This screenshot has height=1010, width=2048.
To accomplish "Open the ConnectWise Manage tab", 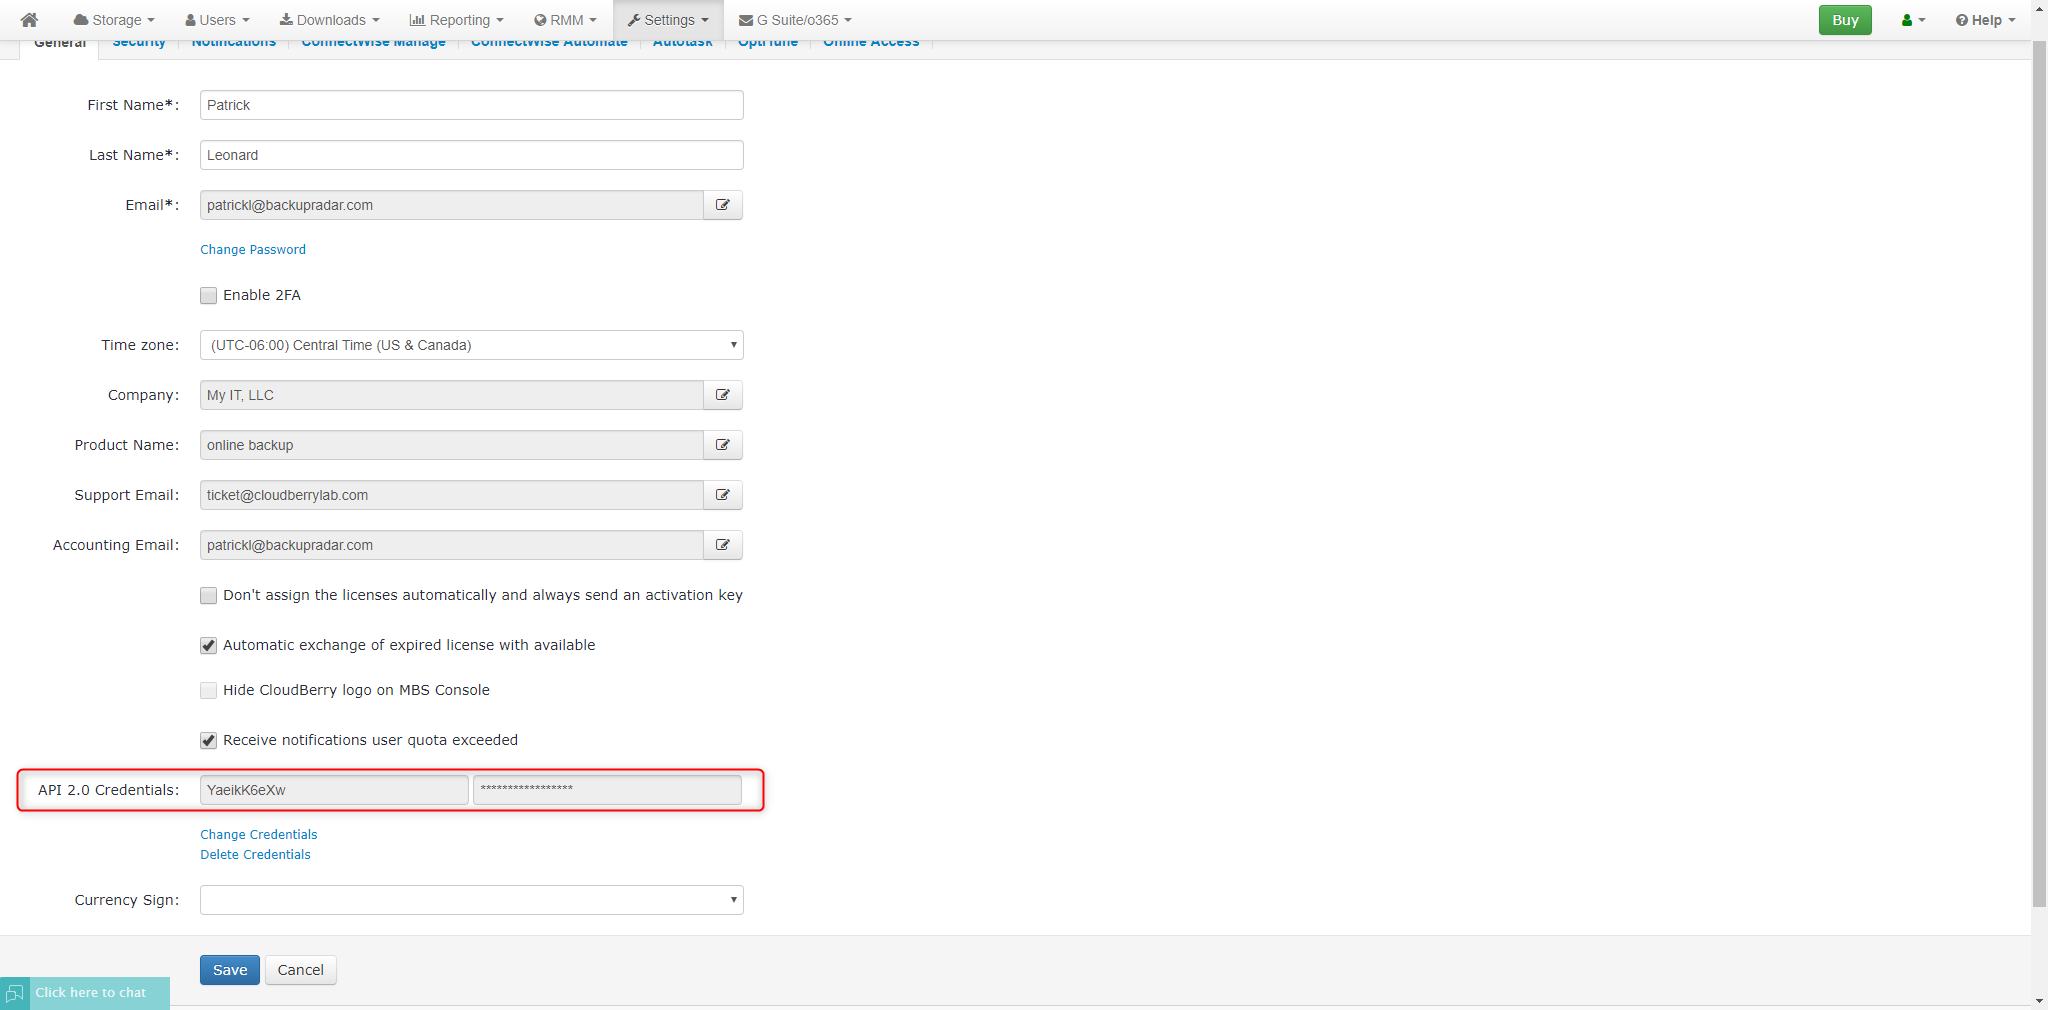I will (x=372, y=41).
